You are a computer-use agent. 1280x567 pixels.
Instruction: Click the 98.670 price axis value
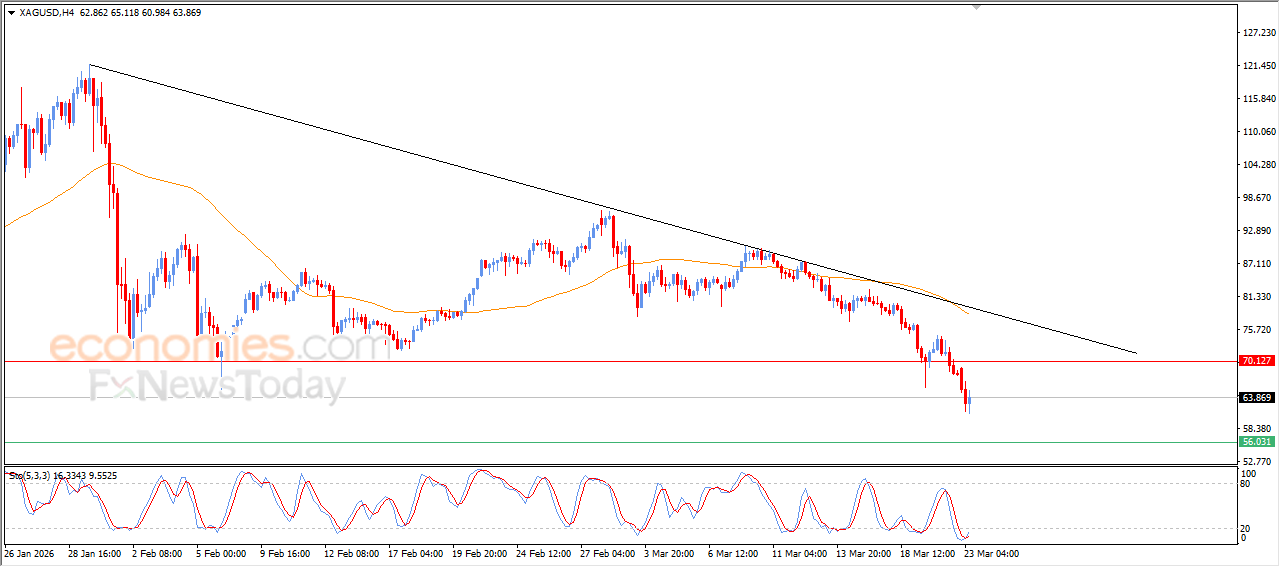click(1257, 198)
